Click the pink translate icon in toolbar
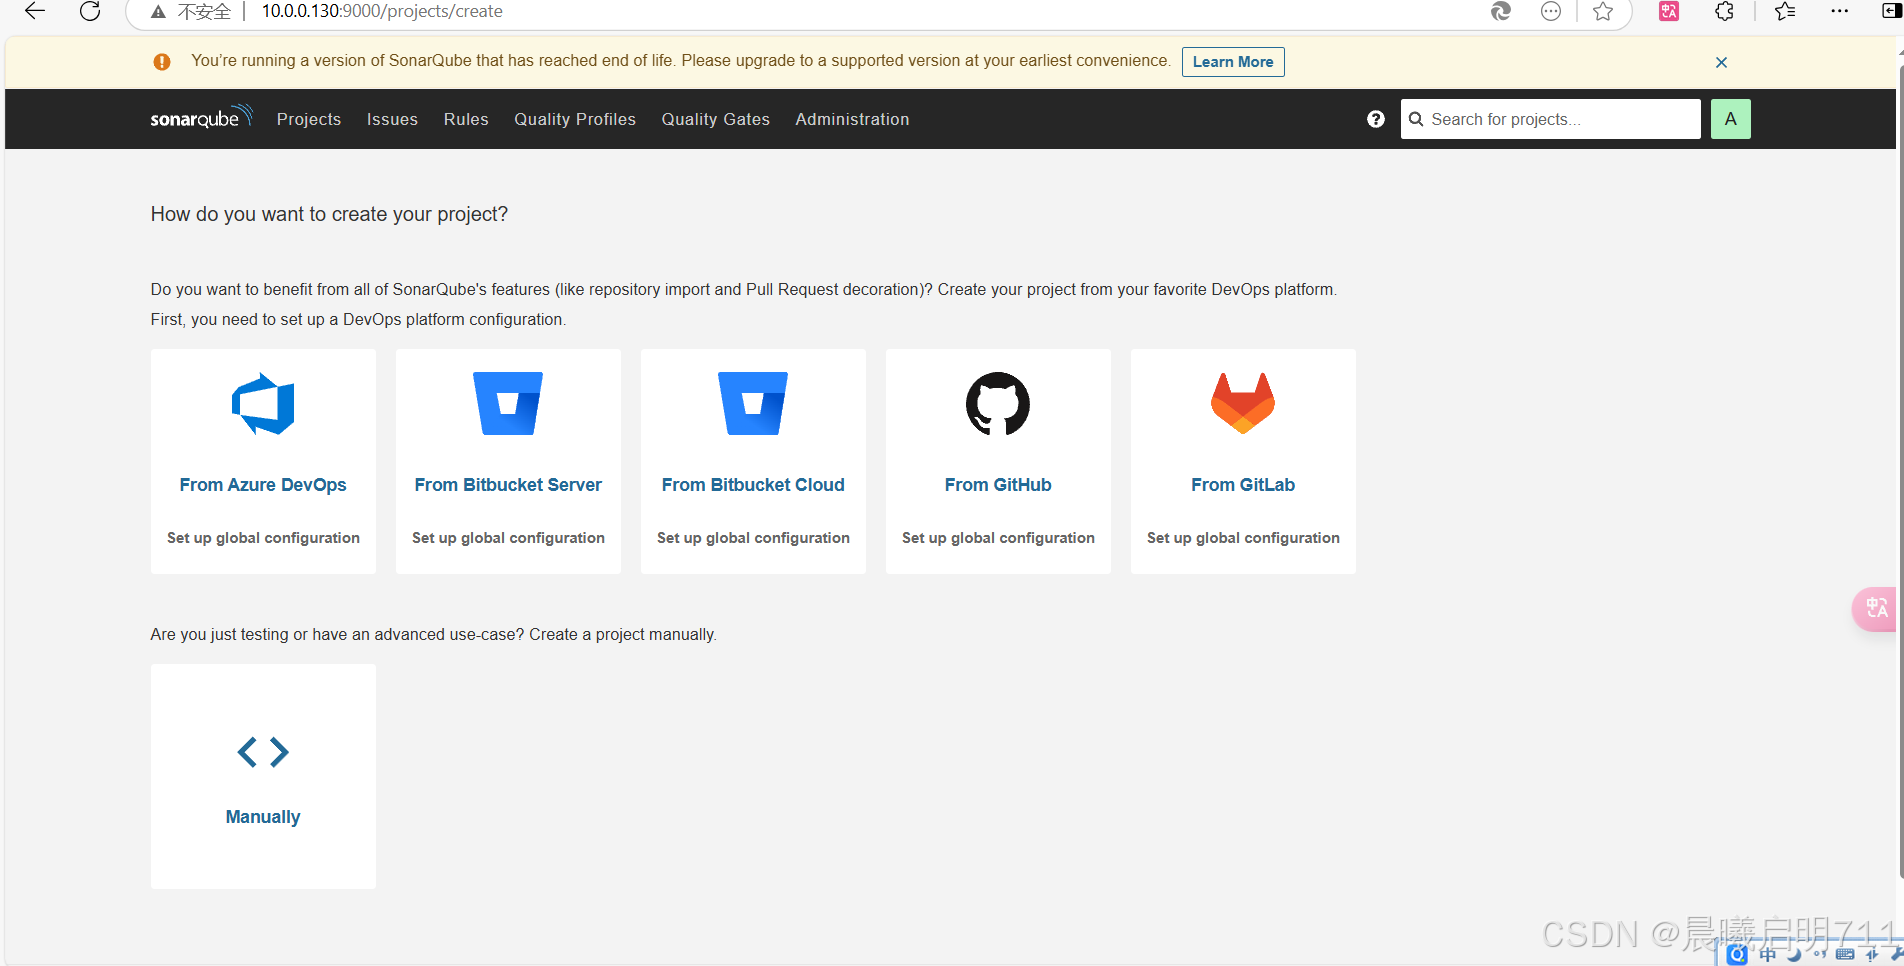This screenshot has width=1904, height=966. point(1669,11)
